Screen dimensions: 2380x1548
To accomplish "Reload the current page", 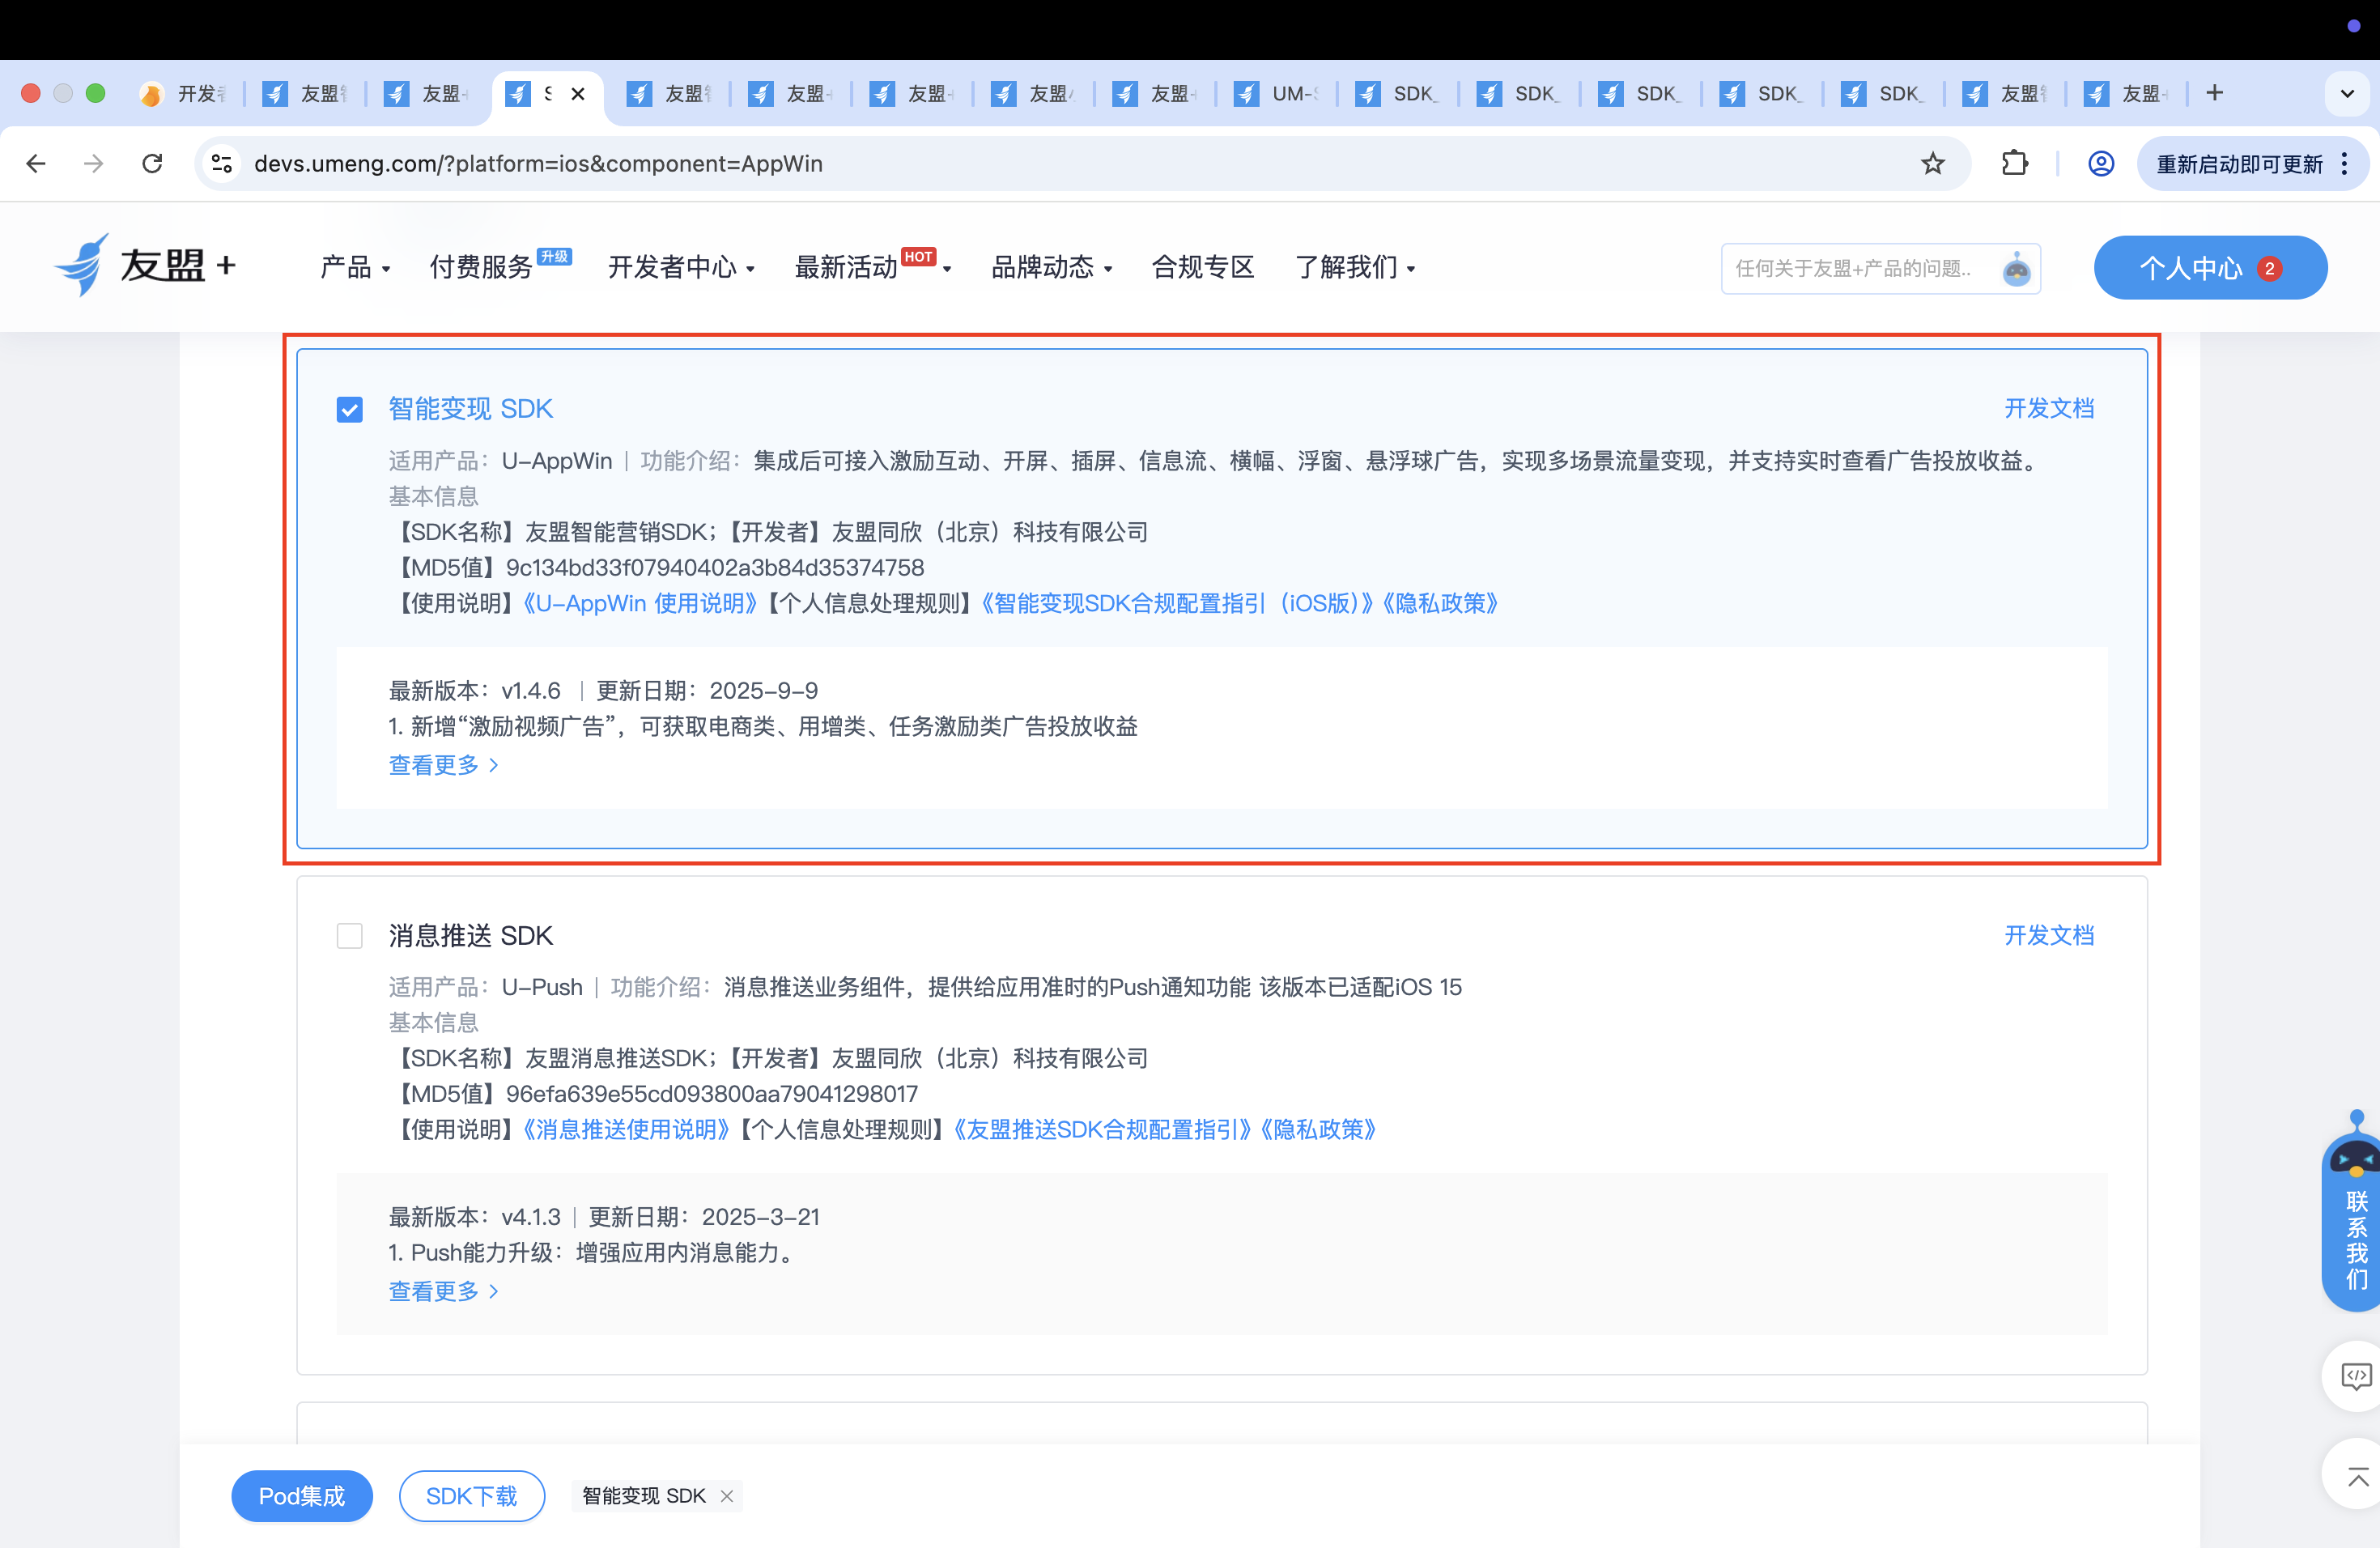I will [x=152, y=163].
